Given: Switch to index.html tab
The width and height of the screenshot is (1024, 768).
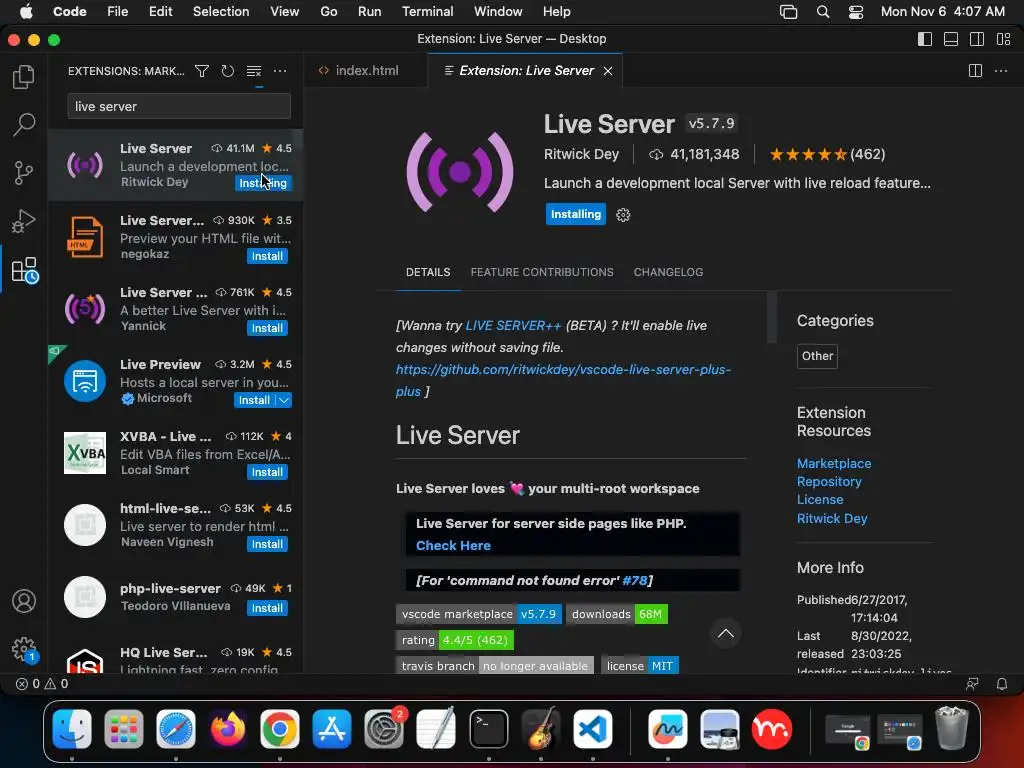Looking at the screenshot, I should click(366, 71).
